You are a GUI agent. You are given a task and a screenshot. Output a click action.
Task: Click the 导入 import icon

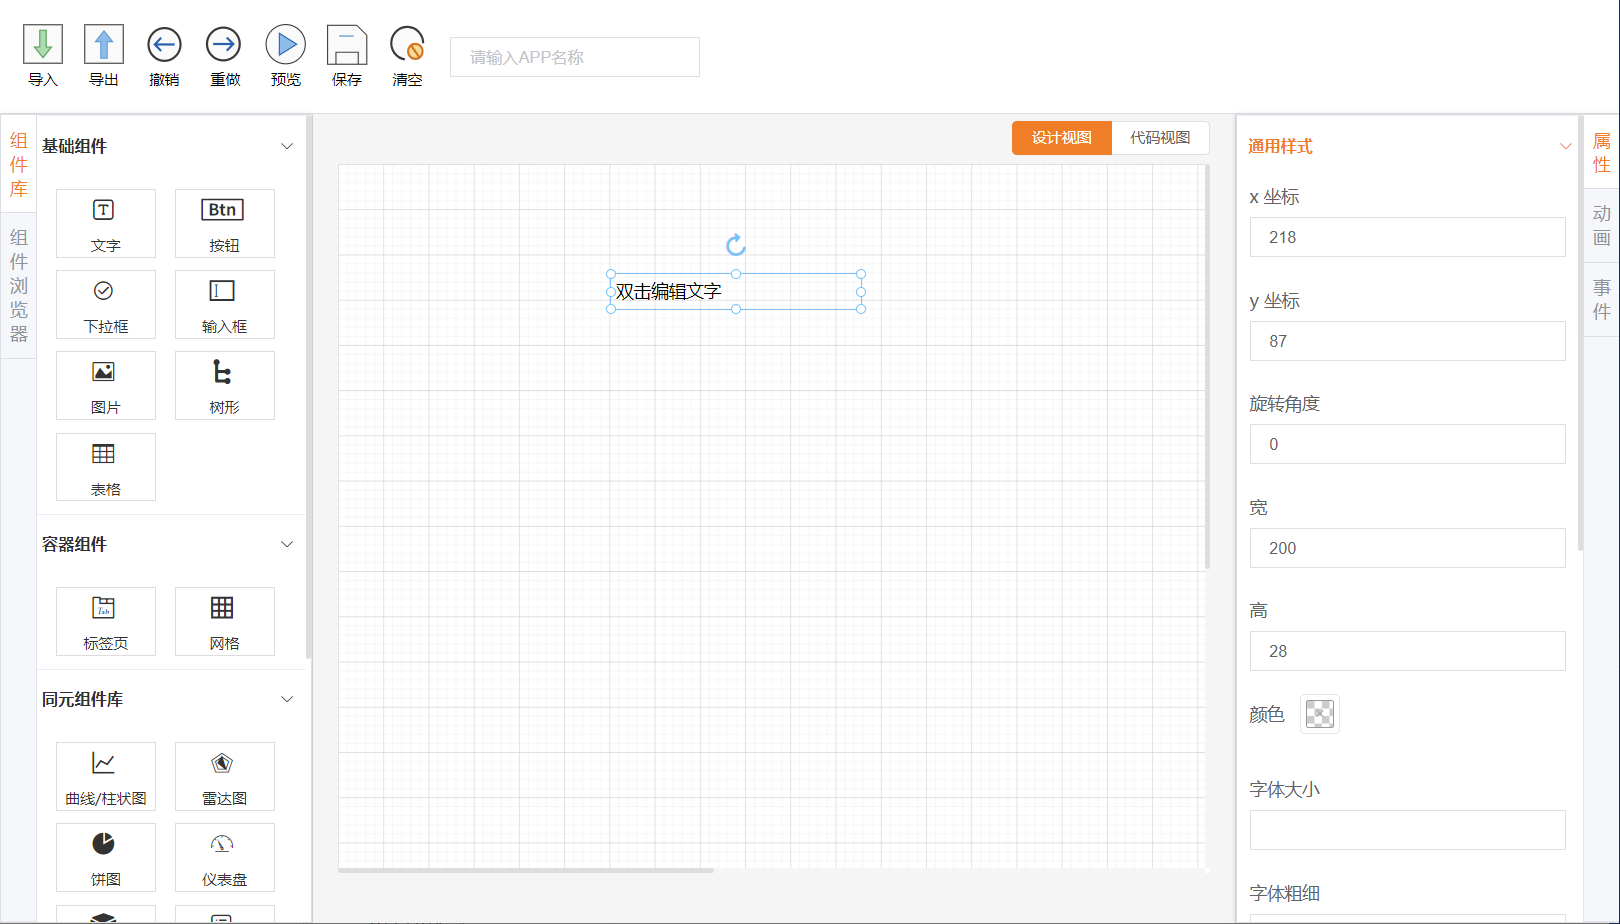43,45
